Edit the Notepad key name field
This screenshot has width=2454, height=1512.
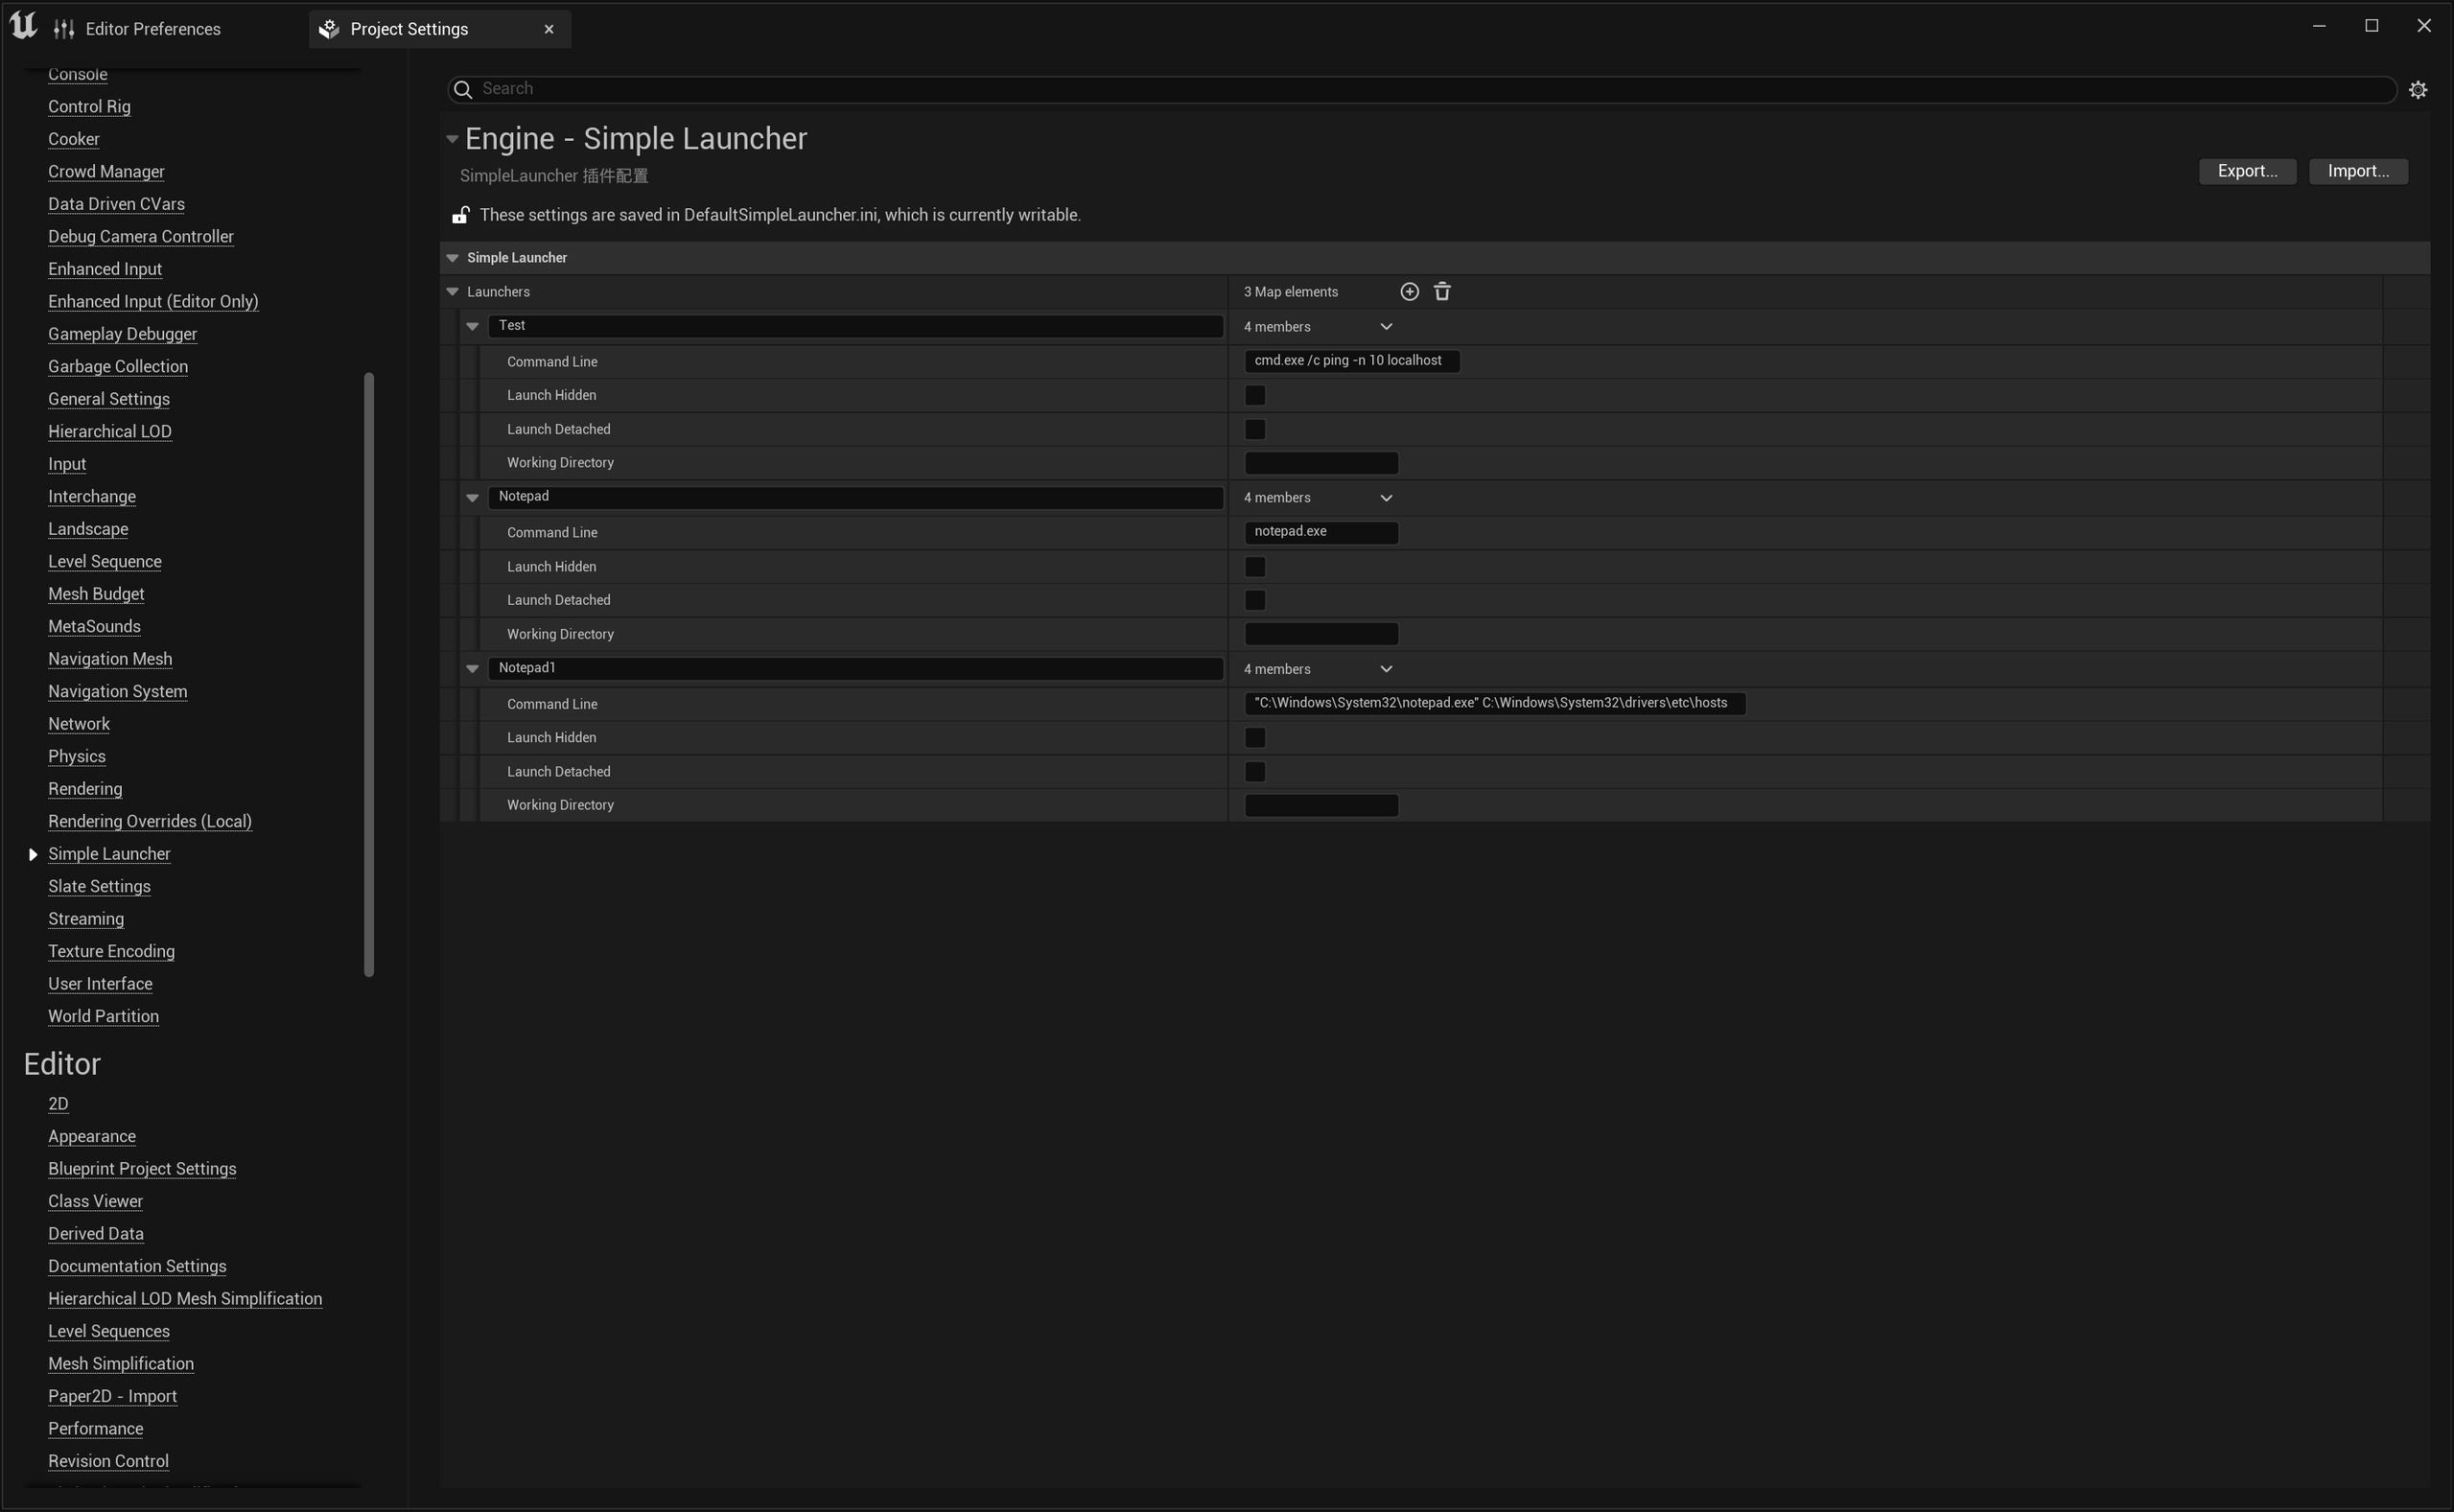tap(856, 498)
